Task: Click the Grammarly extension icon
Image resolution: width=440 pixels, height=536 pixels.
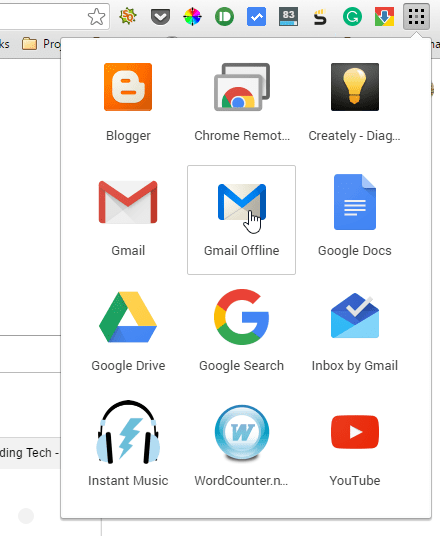Action: pyautogui.click(x=352, y=16)
